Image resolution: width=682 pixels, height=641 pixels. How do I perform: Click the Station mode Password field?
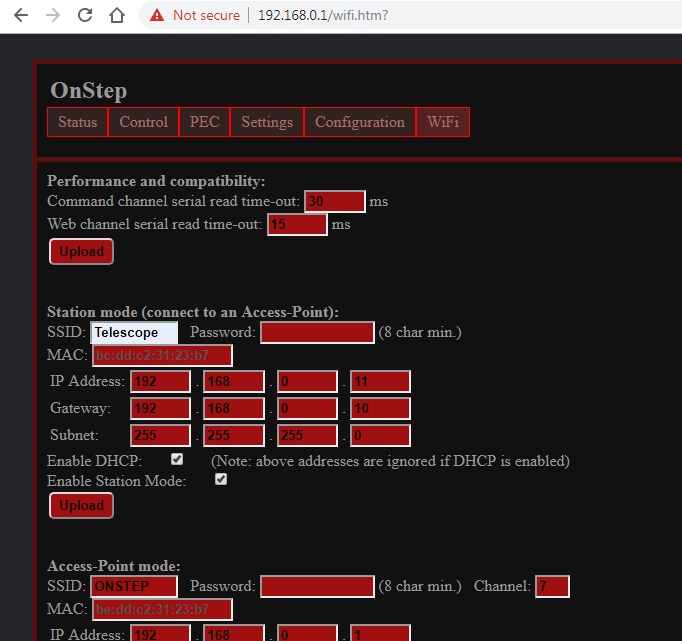click(317, 333)
